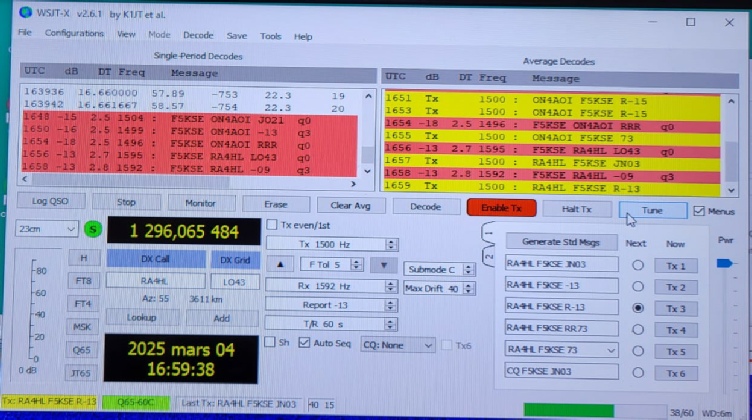The height and width of the screenshot is (420, 752).
Task: Click the green S band indicator button
Action: pos(93,230)
